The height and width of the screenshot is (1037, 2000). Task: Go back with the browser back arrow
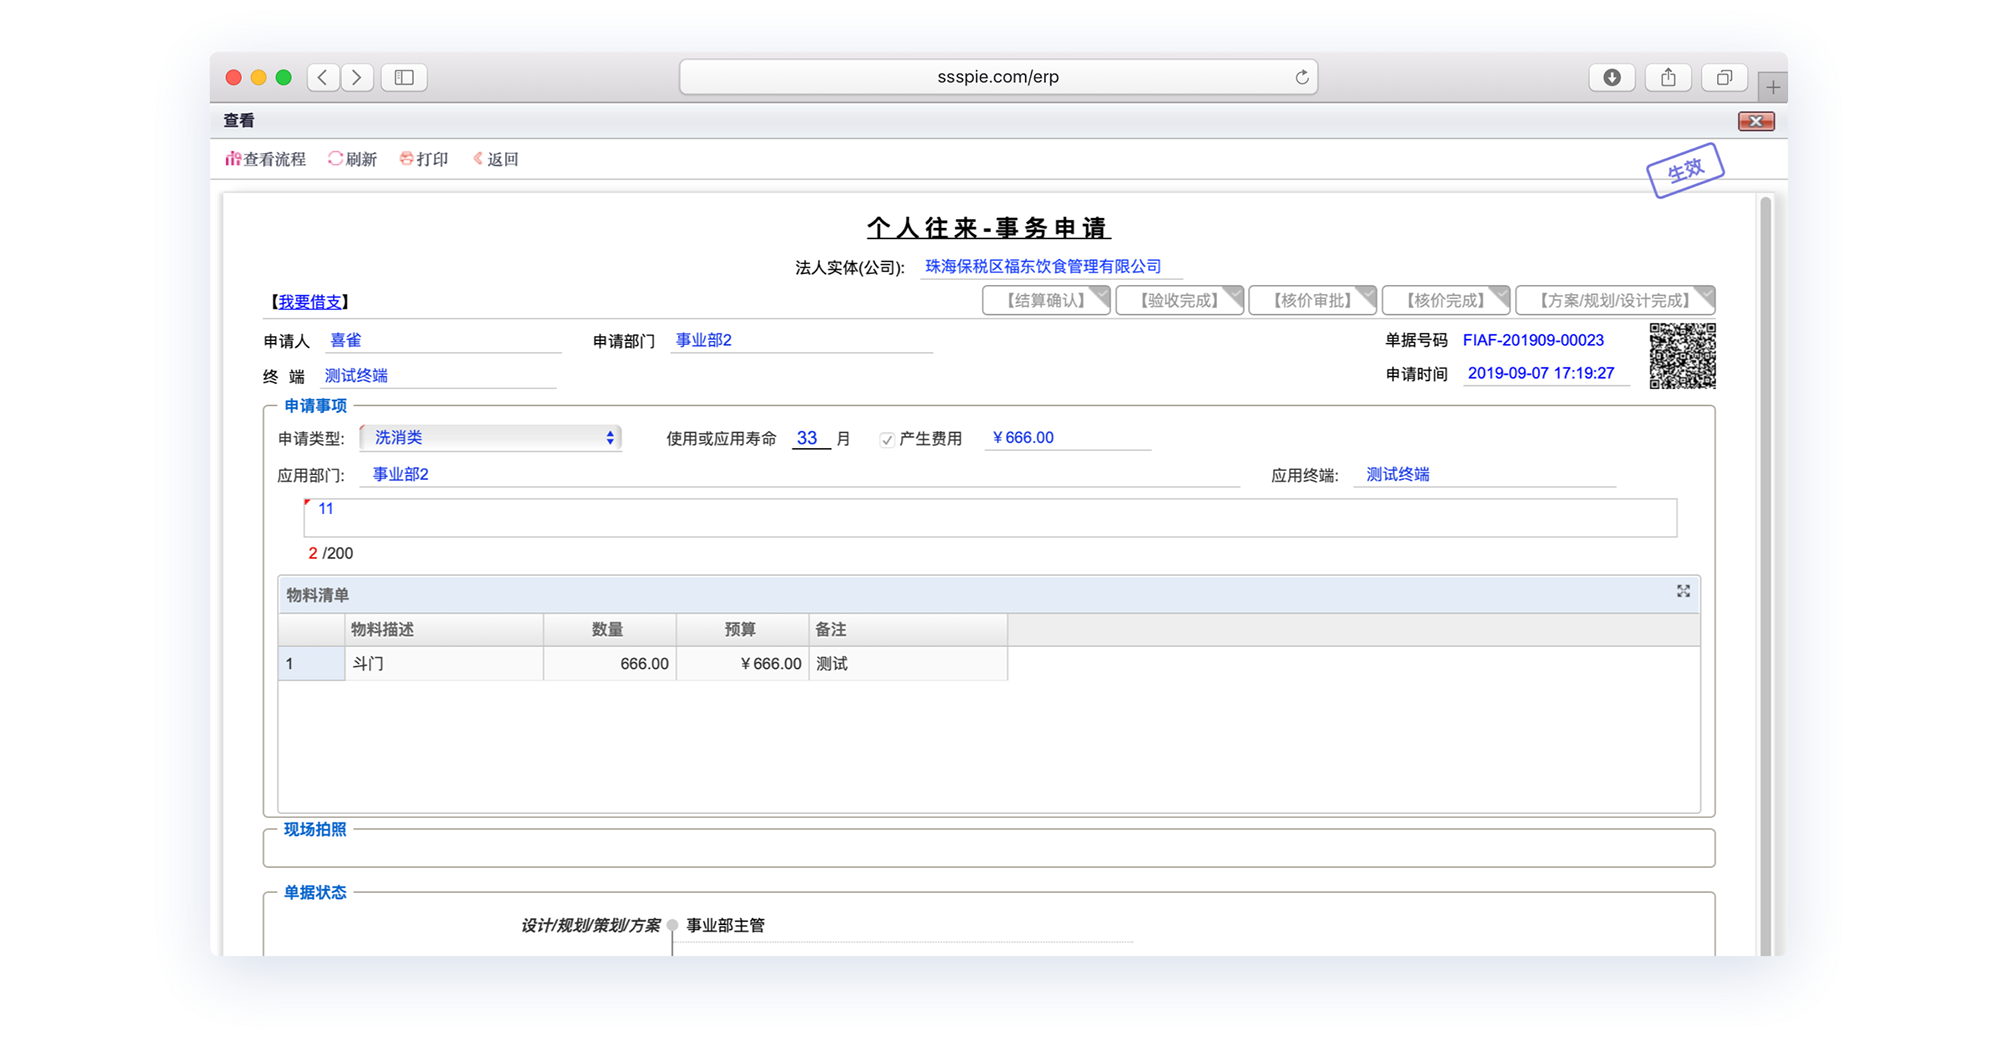click(x=323, y=77)
